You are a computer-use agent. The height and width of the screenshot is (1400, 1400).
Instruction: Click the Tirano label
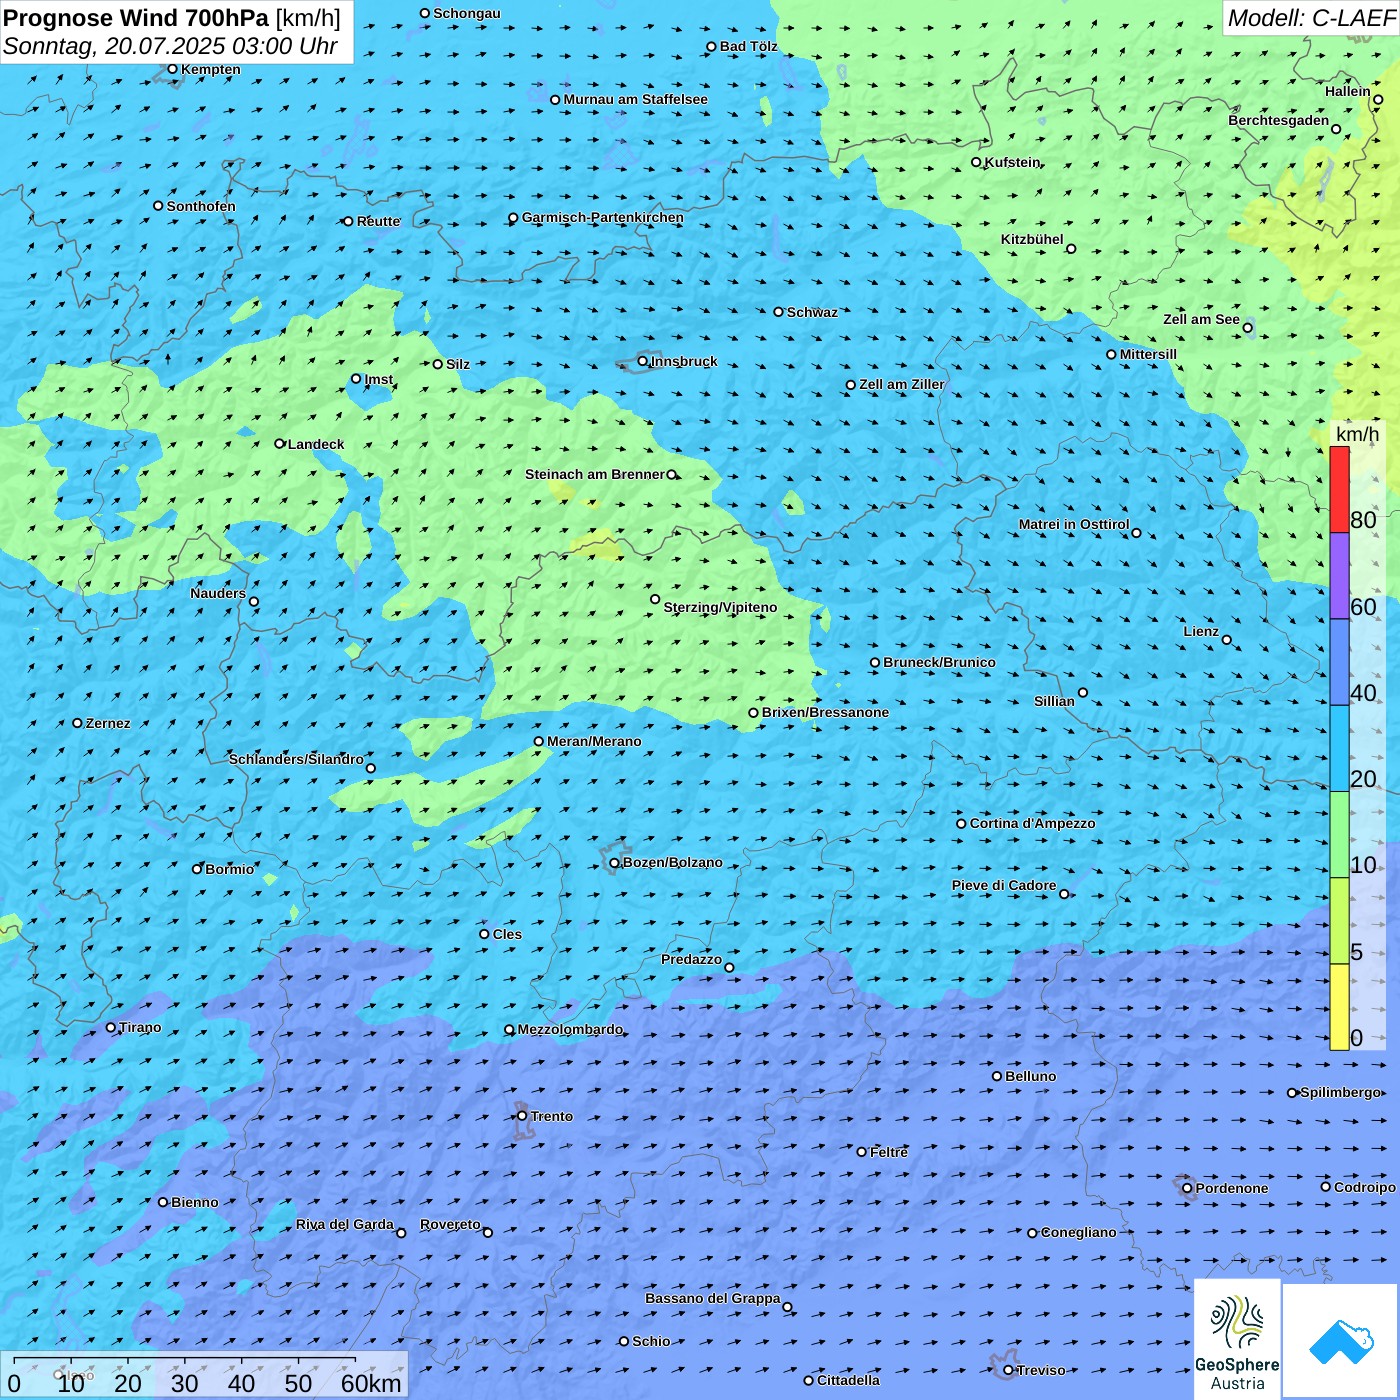click(x=140, y=1027)
